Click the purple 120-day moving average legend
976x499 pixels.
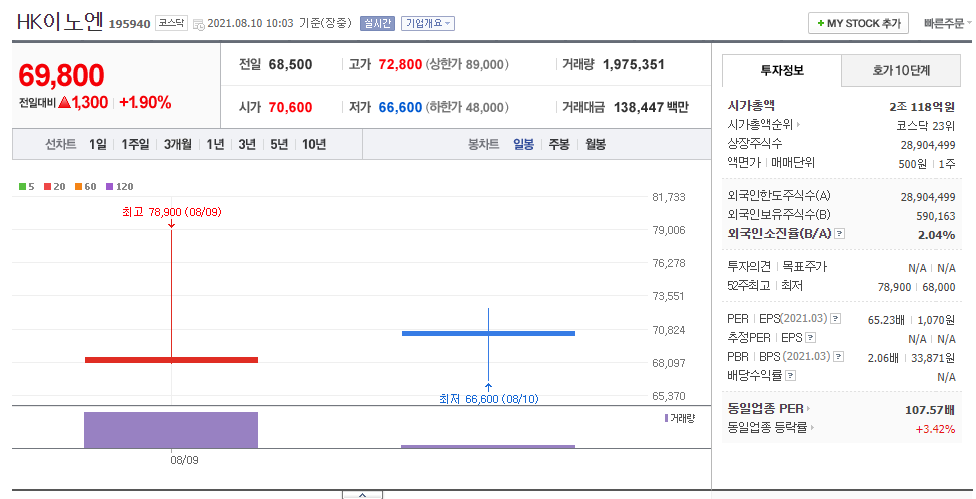pyautogui.click(x=120, y=187)
